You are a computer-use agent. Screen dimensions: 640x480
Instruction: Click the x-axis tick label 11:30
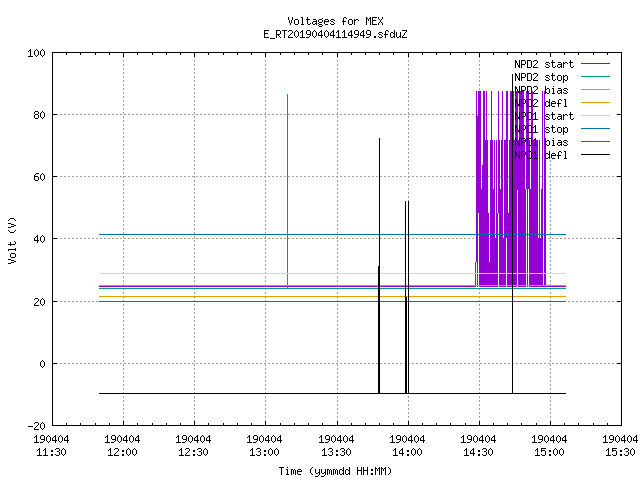(x=51, y=452)
